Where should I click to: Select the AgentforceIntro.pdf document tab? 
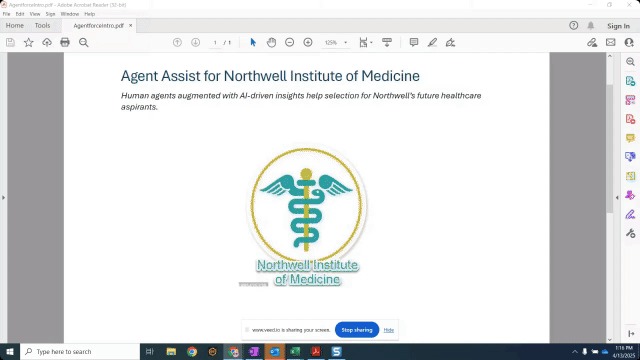[98, 25]
